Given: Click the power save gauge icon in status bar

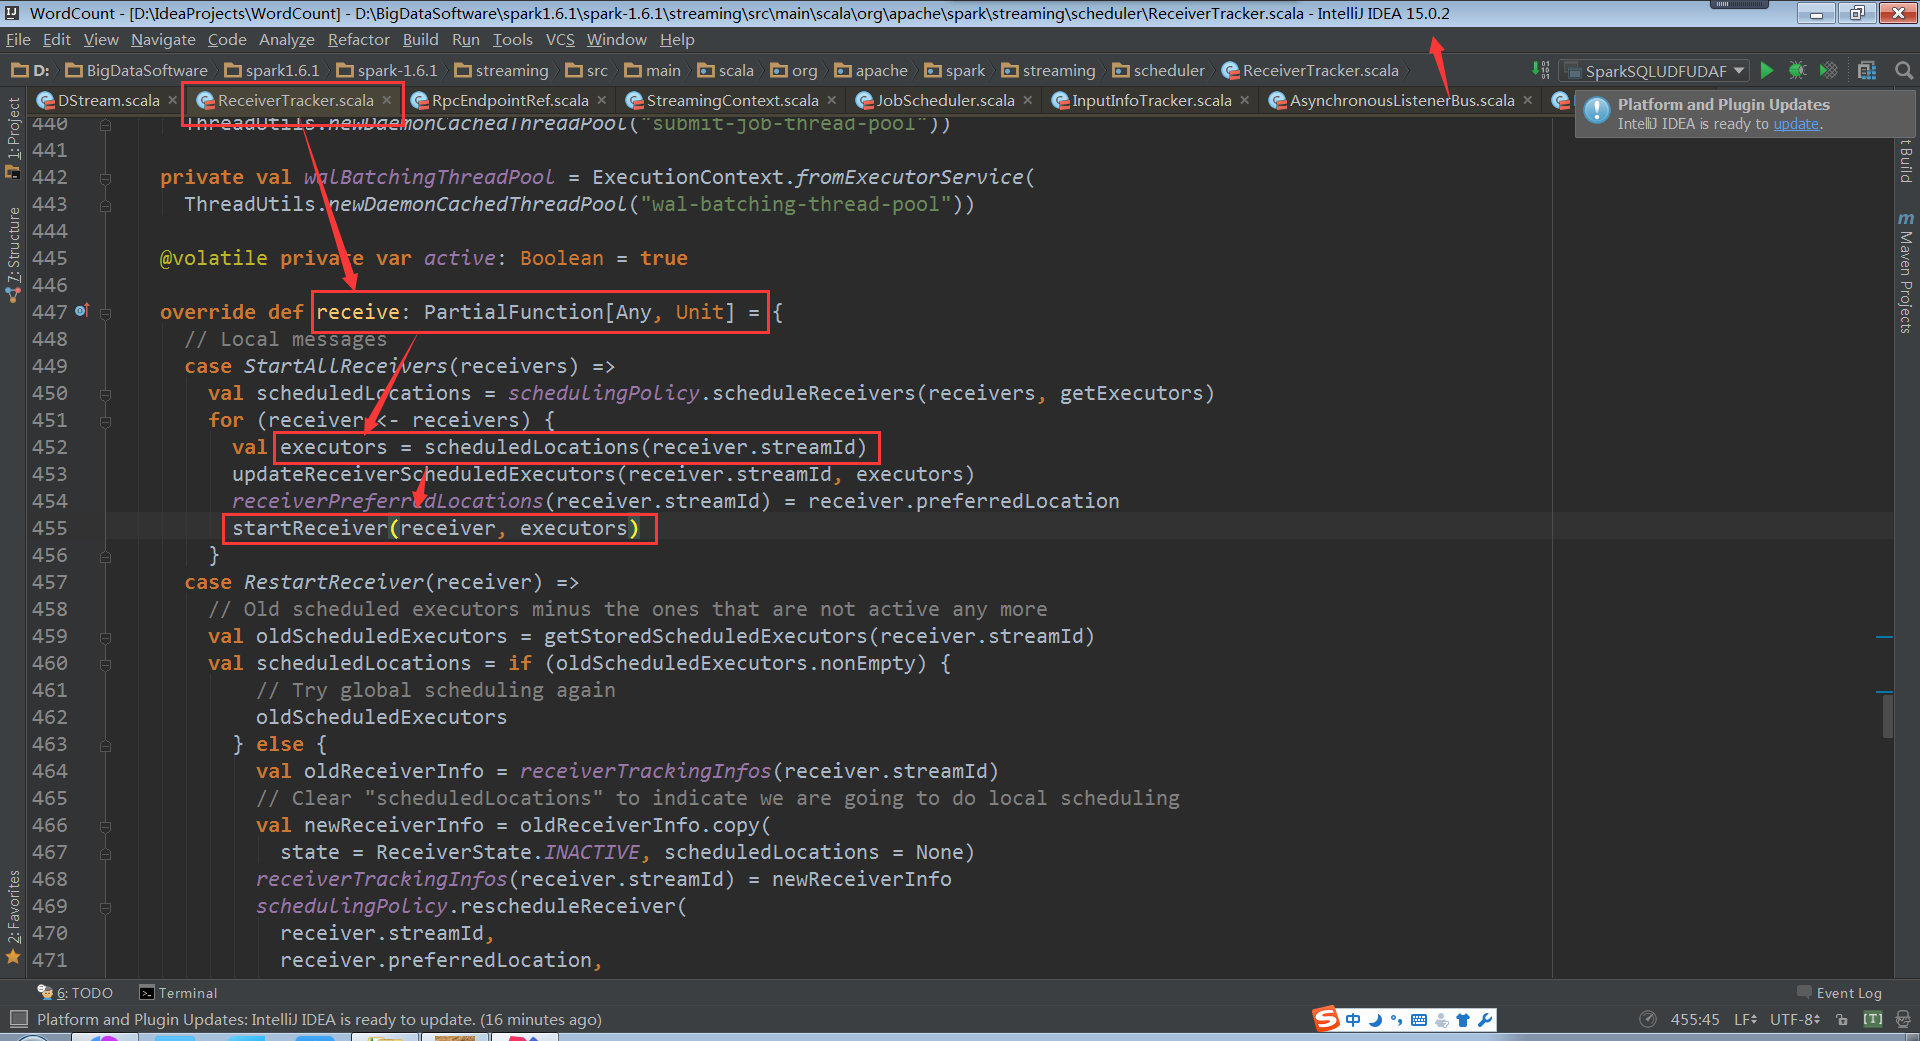Looking at the screenshot, I should point(1648,1019).
